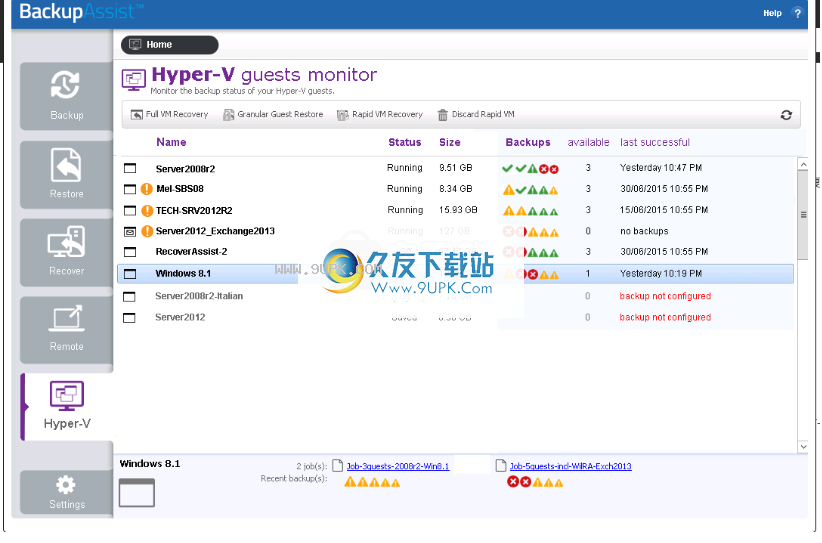Click the Windows 8.1 VM thumbnail
822x543 pixels.
pos(137,493)
